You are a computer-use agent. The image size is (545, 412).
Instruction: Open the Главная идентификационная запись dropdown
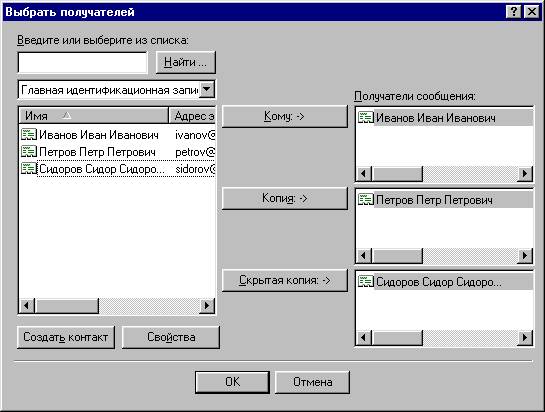[x=207, y=89]
